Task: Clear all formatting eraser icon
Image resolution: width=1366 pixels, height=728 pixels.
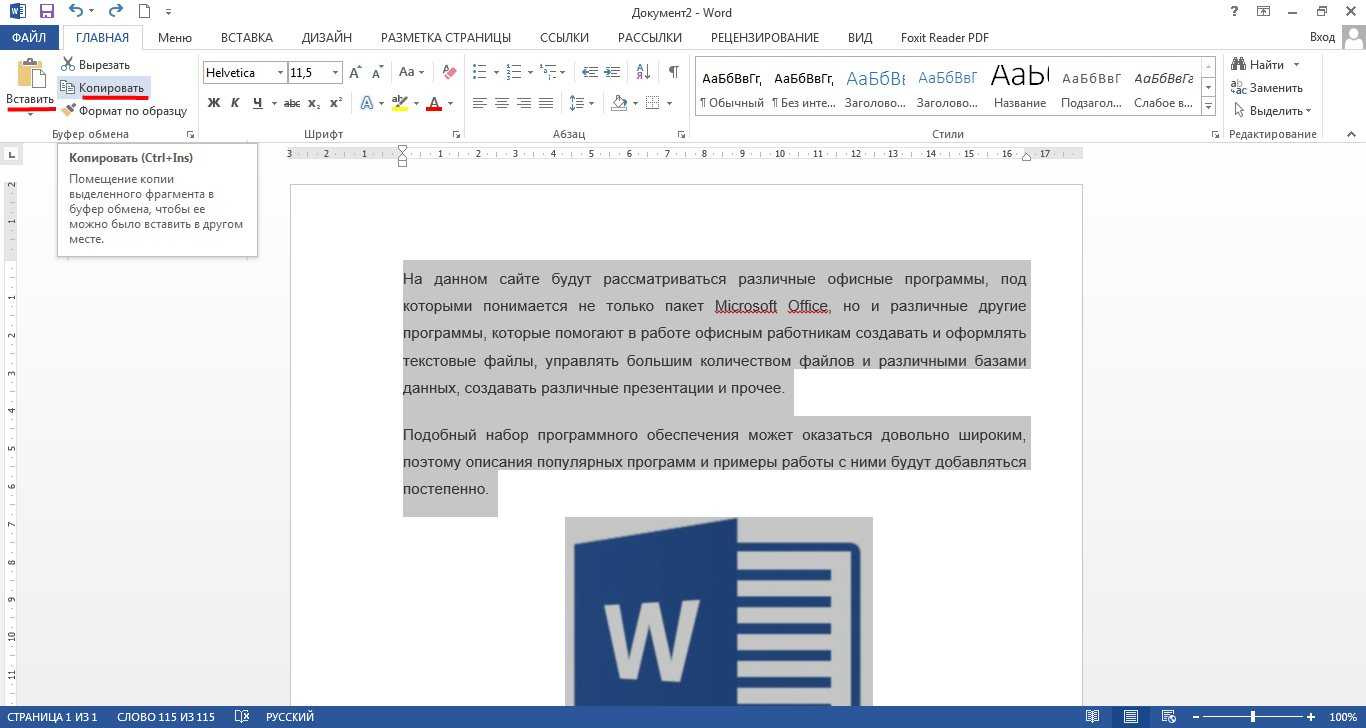Action: click(449, 73)
